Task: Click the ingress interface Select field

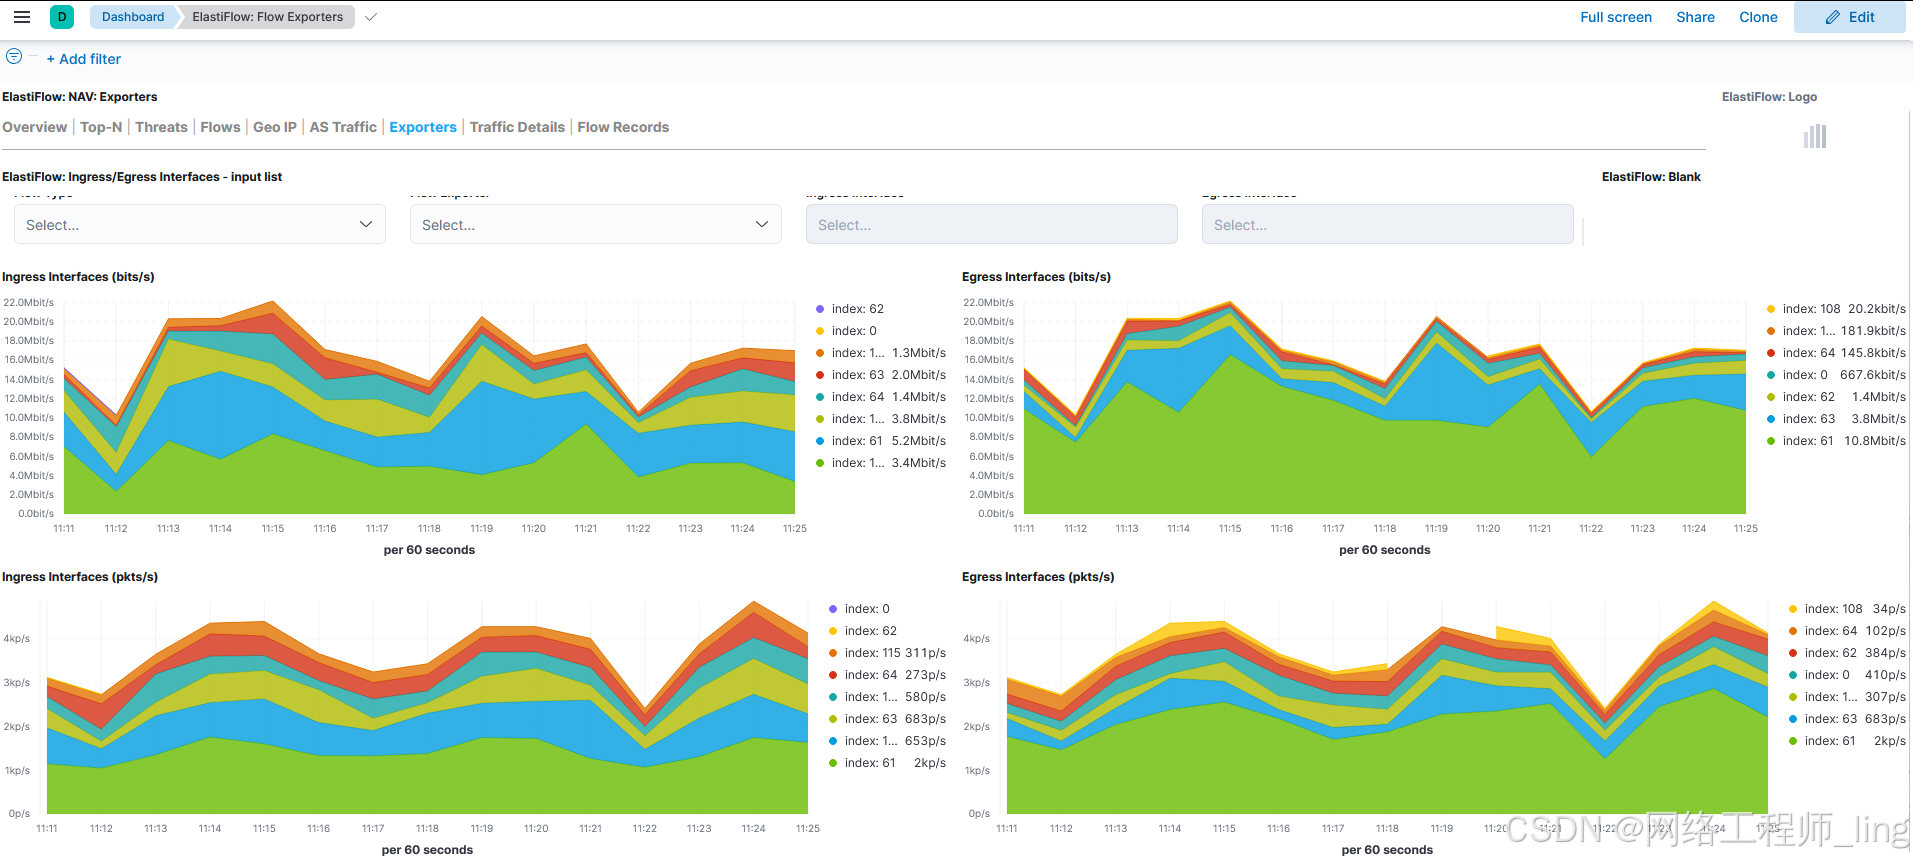Action: point(992,225)
